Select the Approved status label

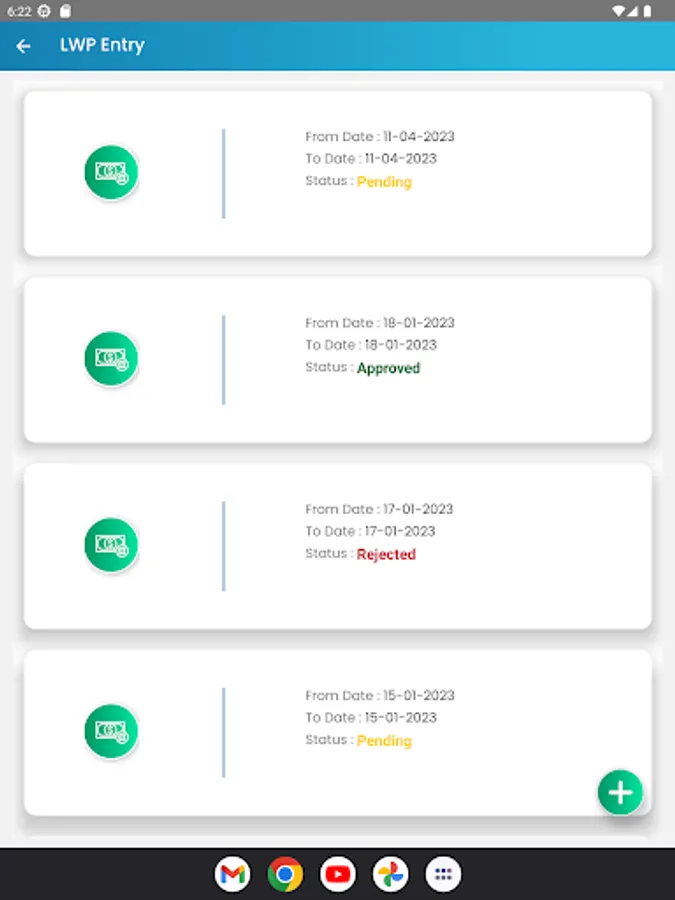pos(388,368)
